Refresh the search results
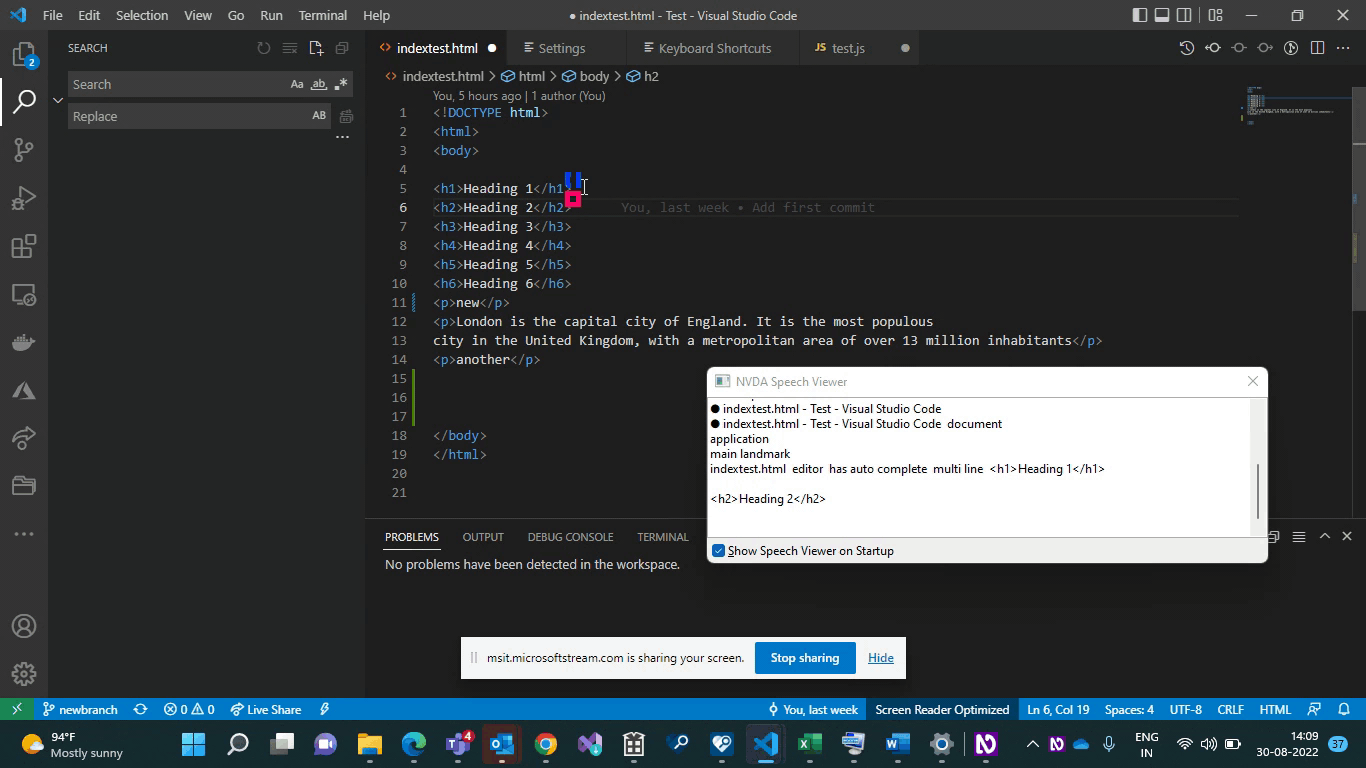 click(264, 48)
